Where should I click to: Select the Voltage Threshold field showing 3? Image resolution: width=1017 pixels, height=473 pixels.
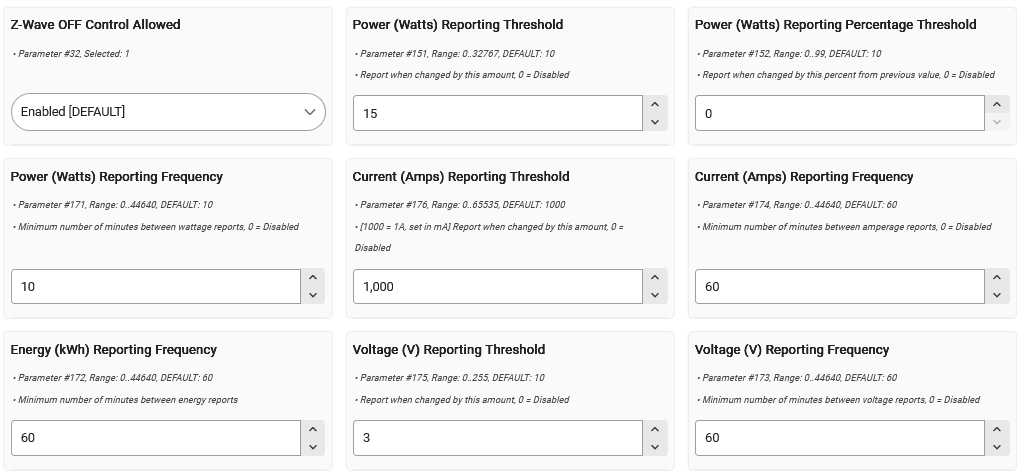tap(497, 438)
